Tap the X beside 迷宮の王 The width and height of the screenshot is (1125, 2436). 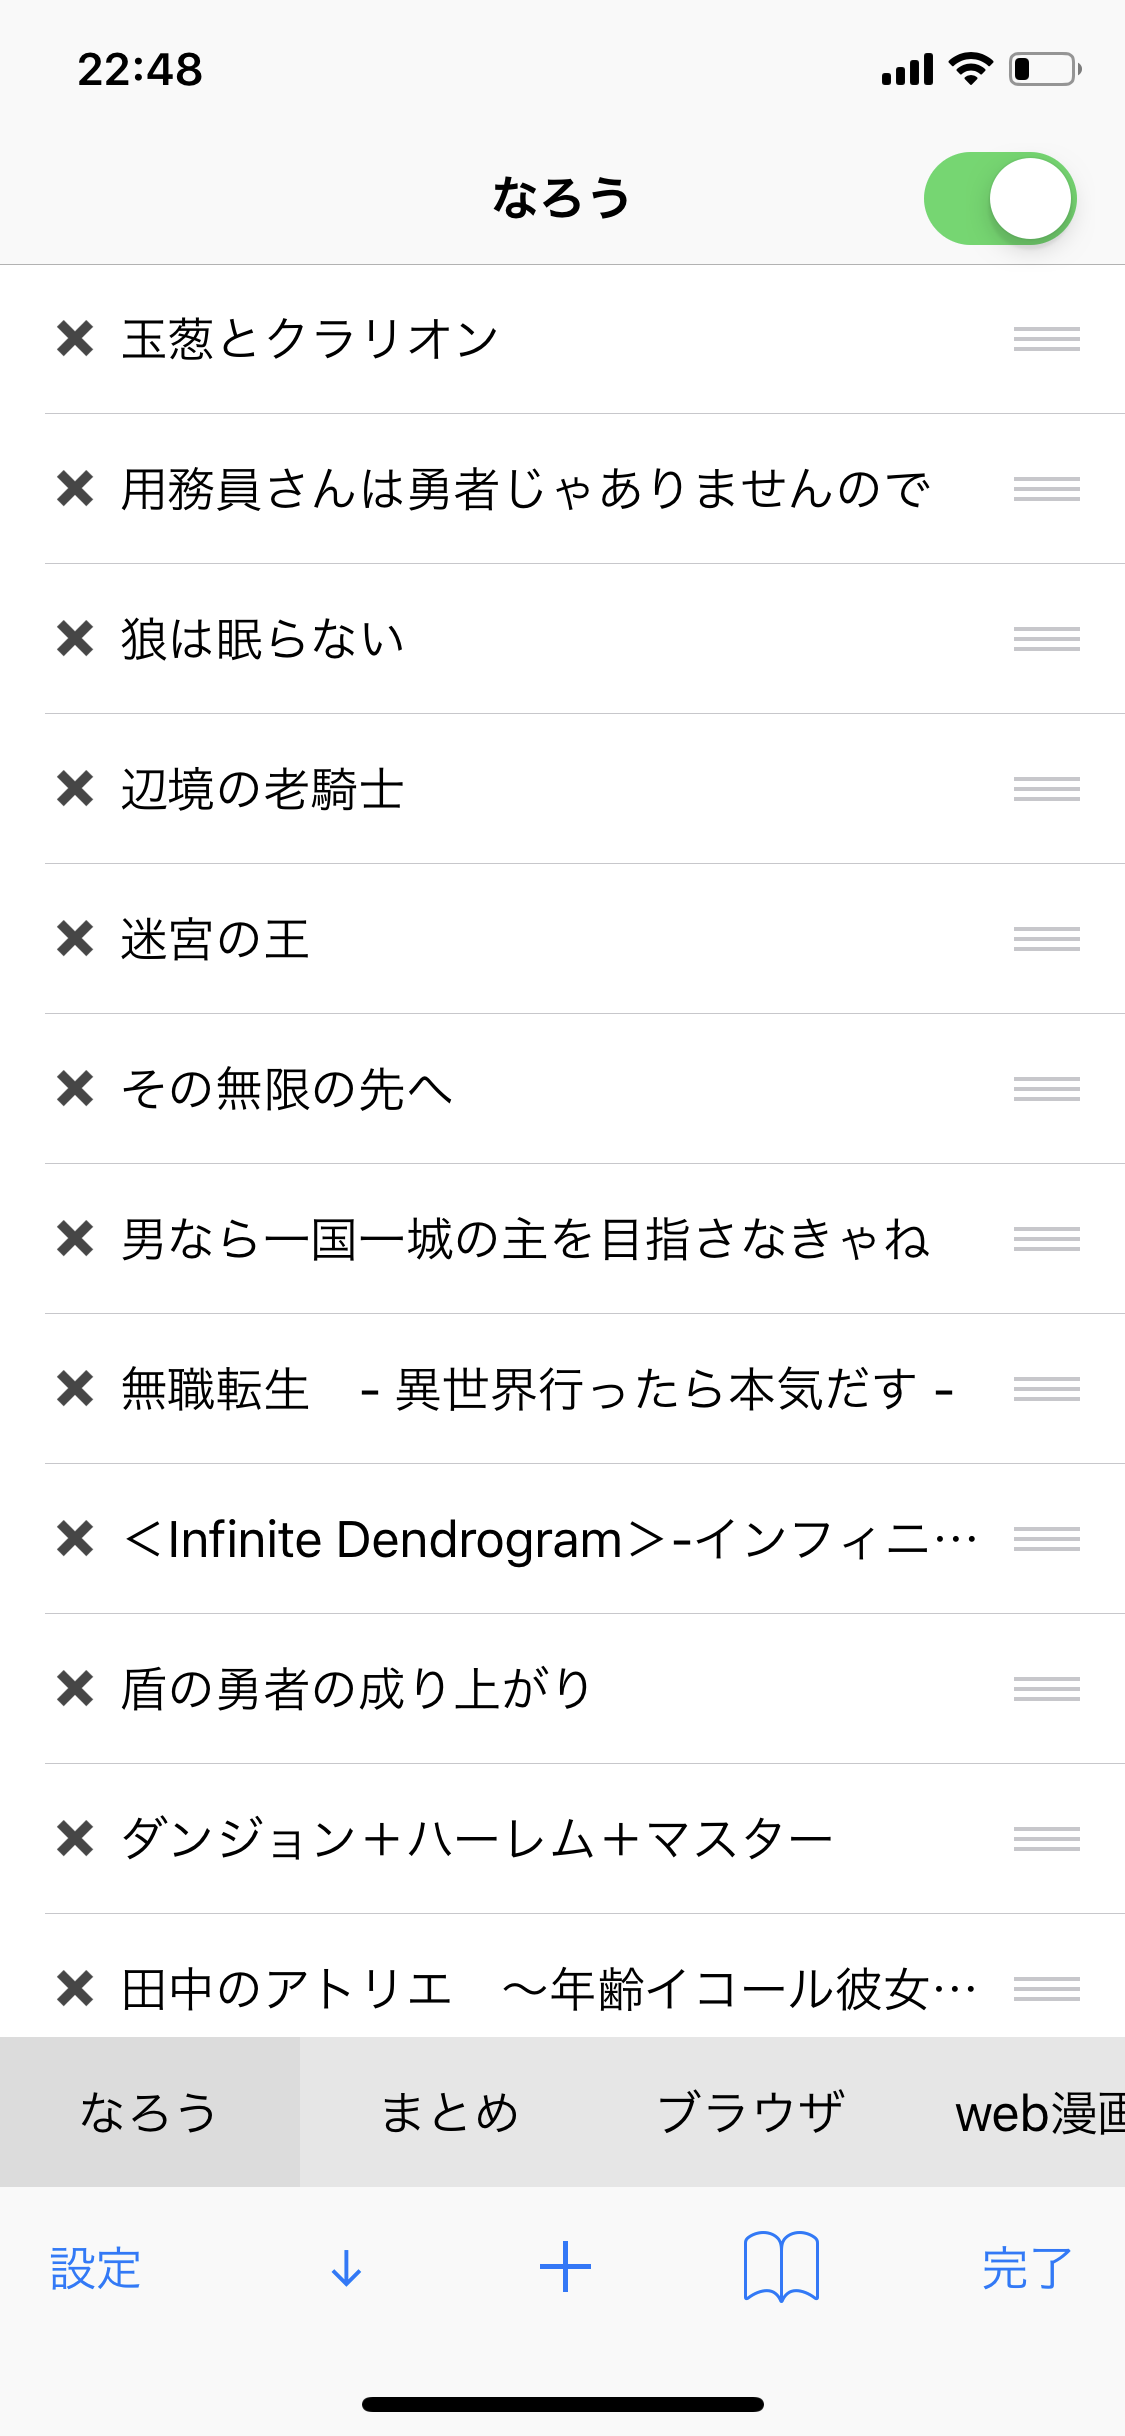point(75,939)
